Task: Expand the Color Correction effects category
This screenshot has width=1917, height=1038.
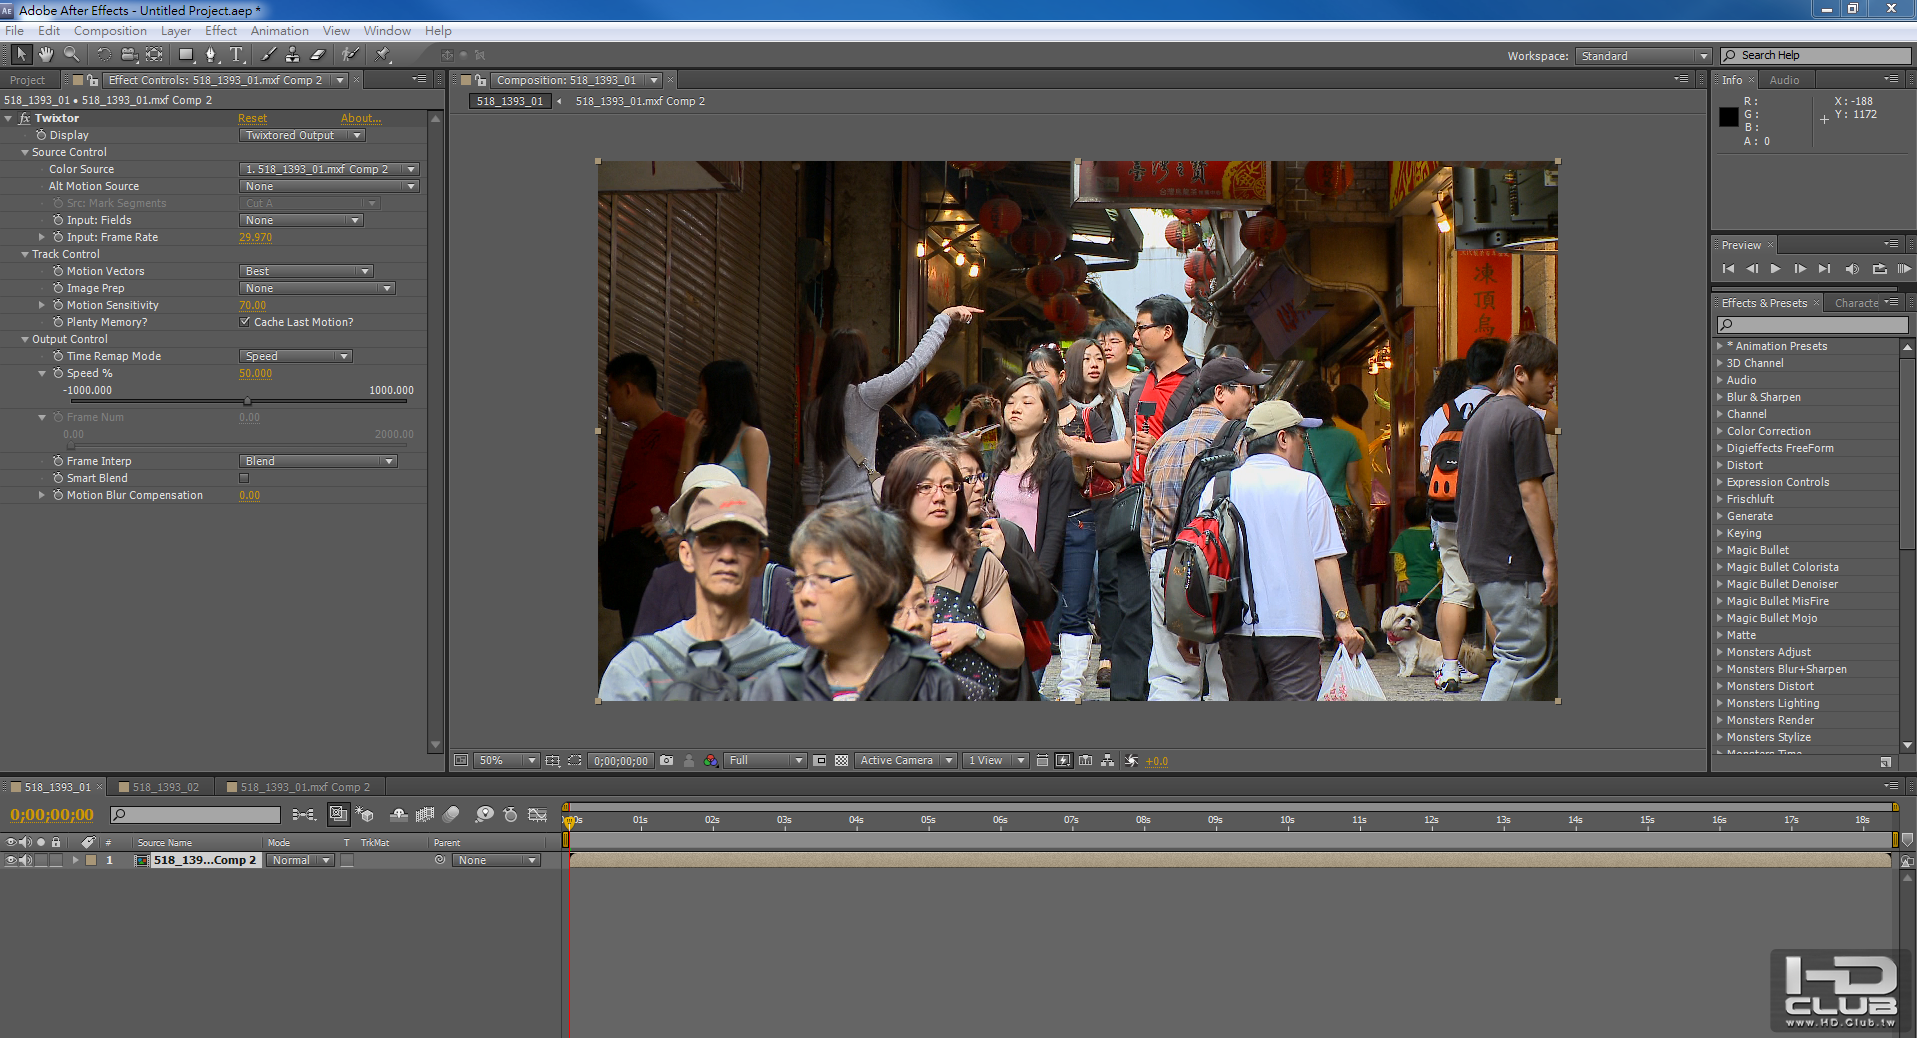Action: tap(1768, 431)
